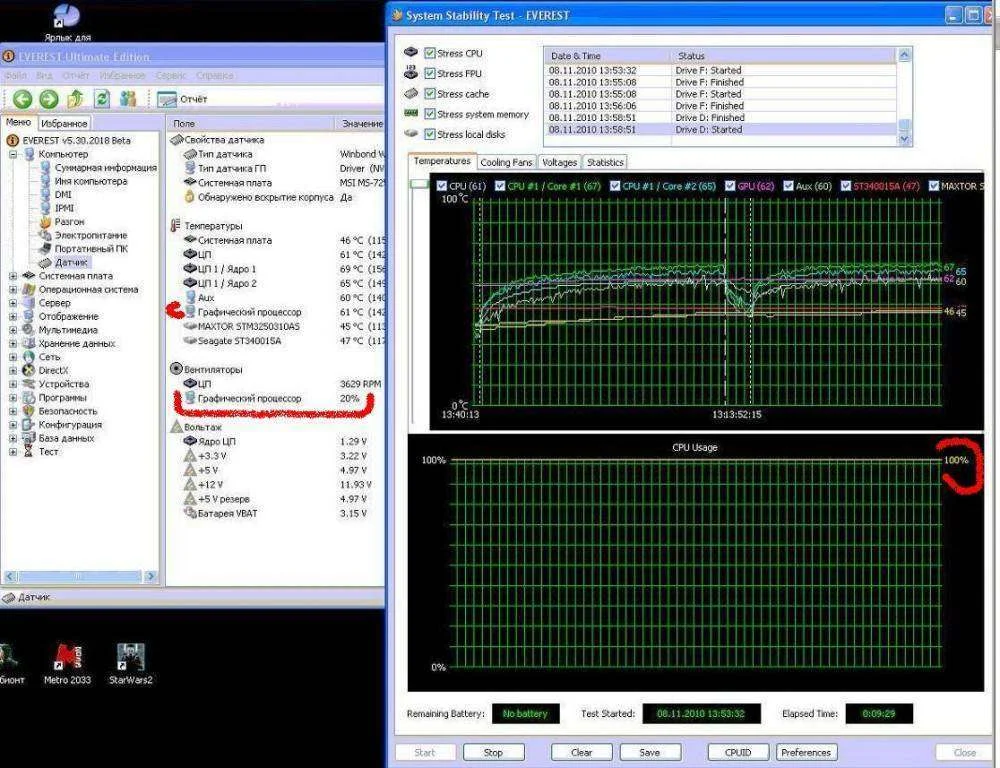Click the Вольтаж section header icon
1000x768 pixels.
click(177, 427)
